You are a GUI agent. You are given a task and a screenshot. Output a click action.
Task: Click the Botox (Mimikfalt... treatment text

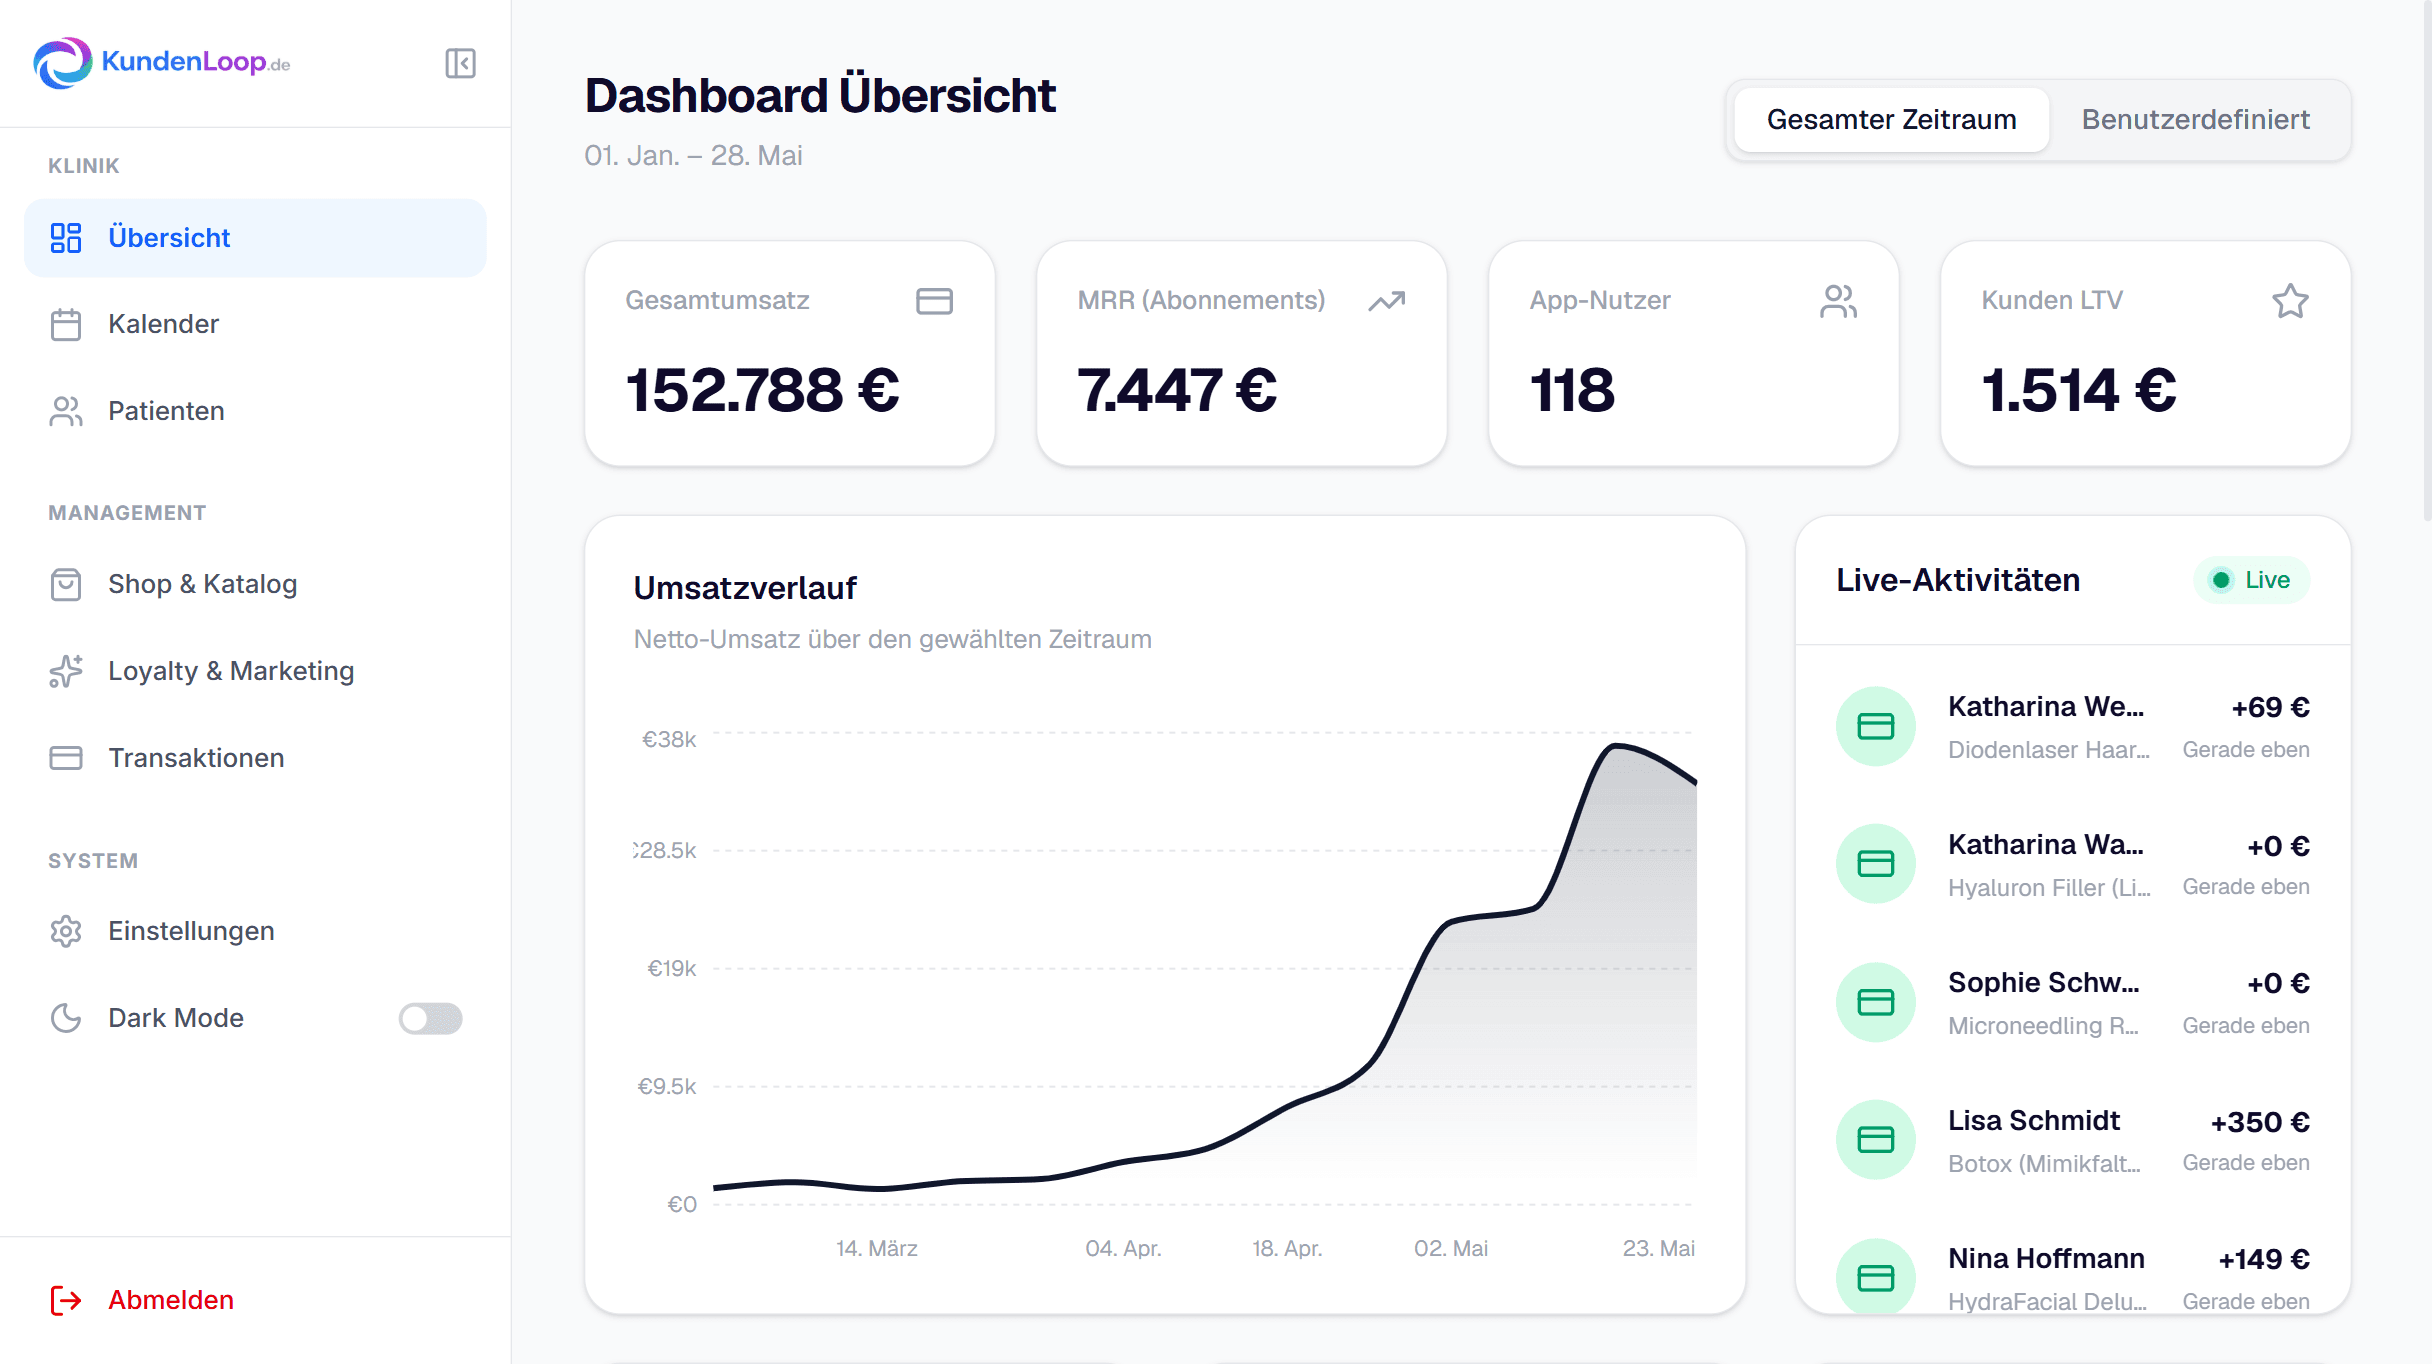(2044, 1164)
